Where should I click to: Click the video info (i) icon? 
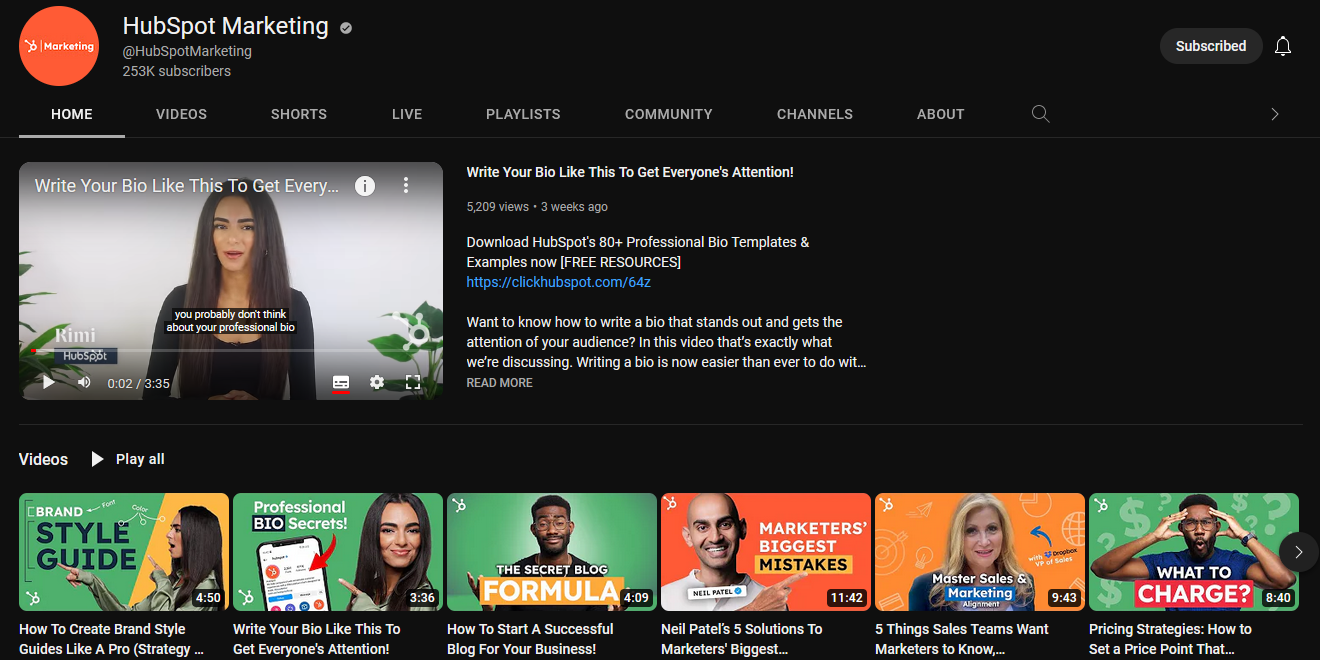(x=365, y=186)
